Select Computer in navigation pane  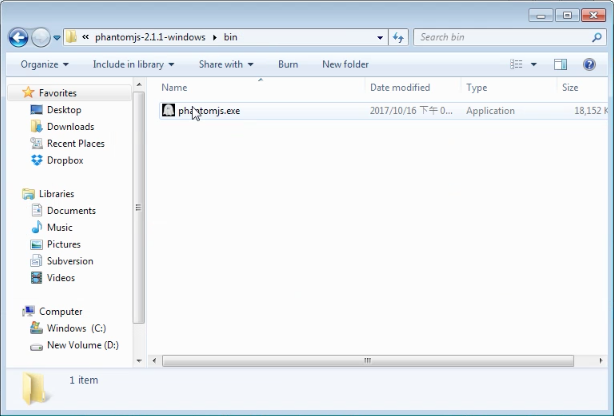point(61,311)
